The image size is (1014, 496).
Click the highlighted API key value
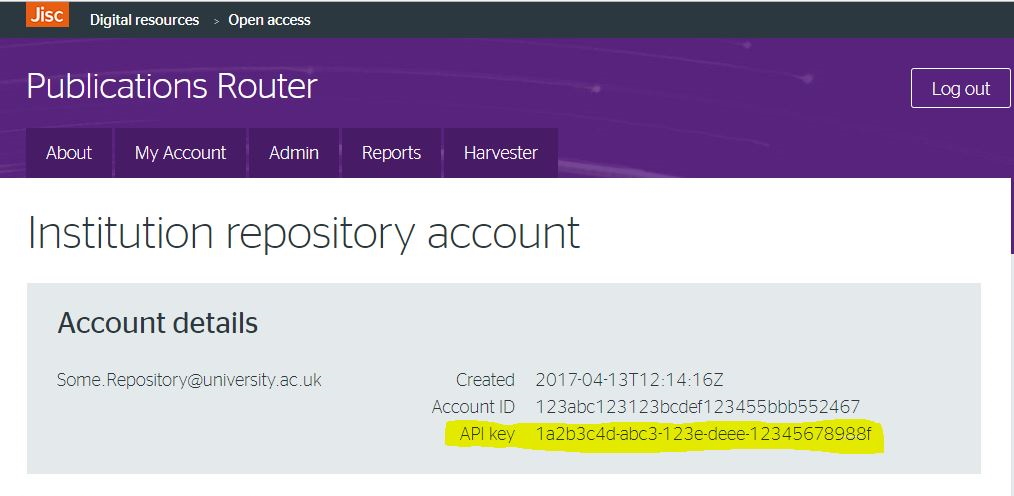click(703, 434)
